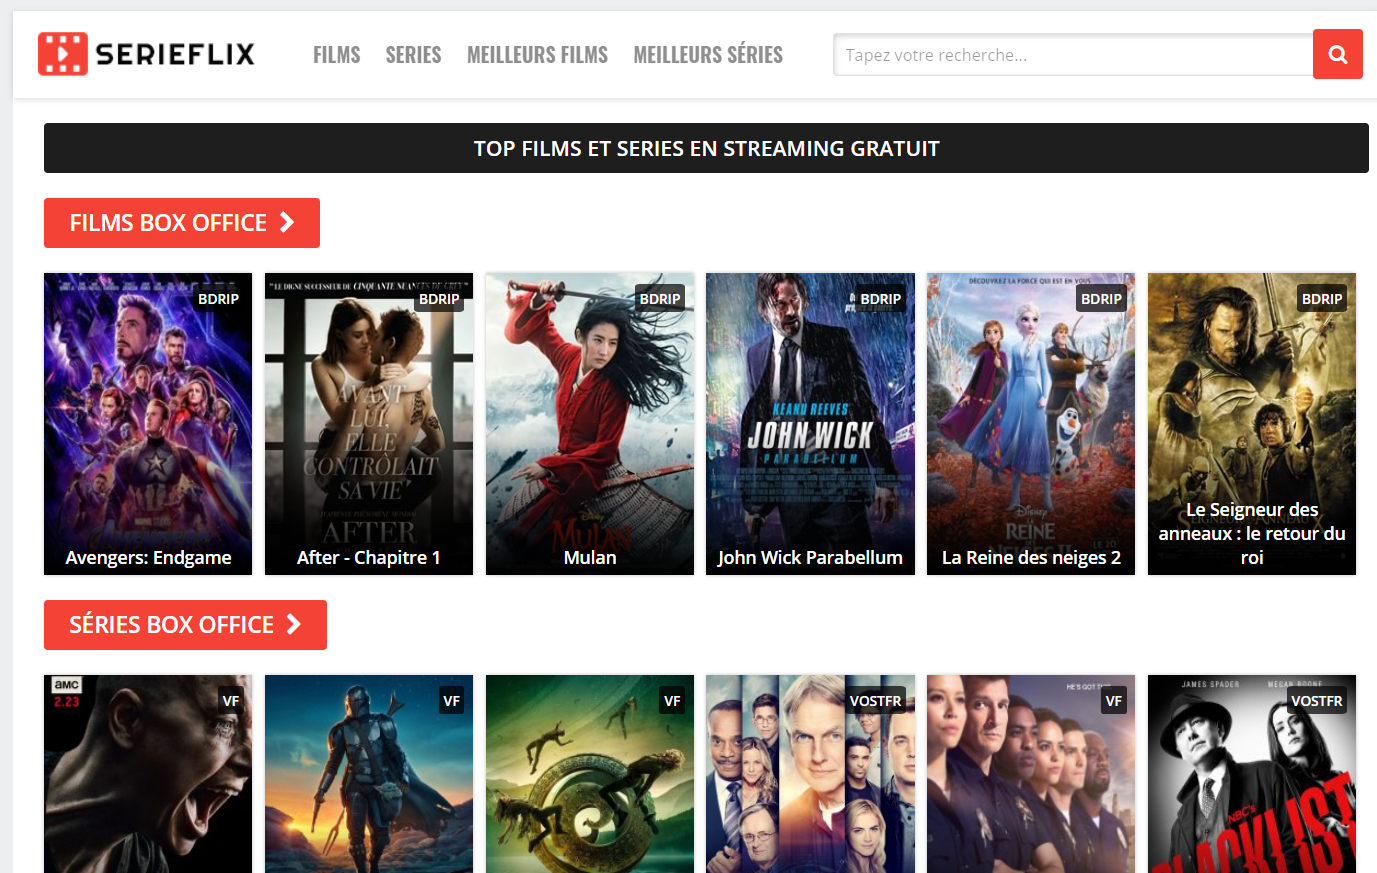Open La Reine des neiges 2 poster
The height and width of the screenshot is (873, 1377).
1031,424
